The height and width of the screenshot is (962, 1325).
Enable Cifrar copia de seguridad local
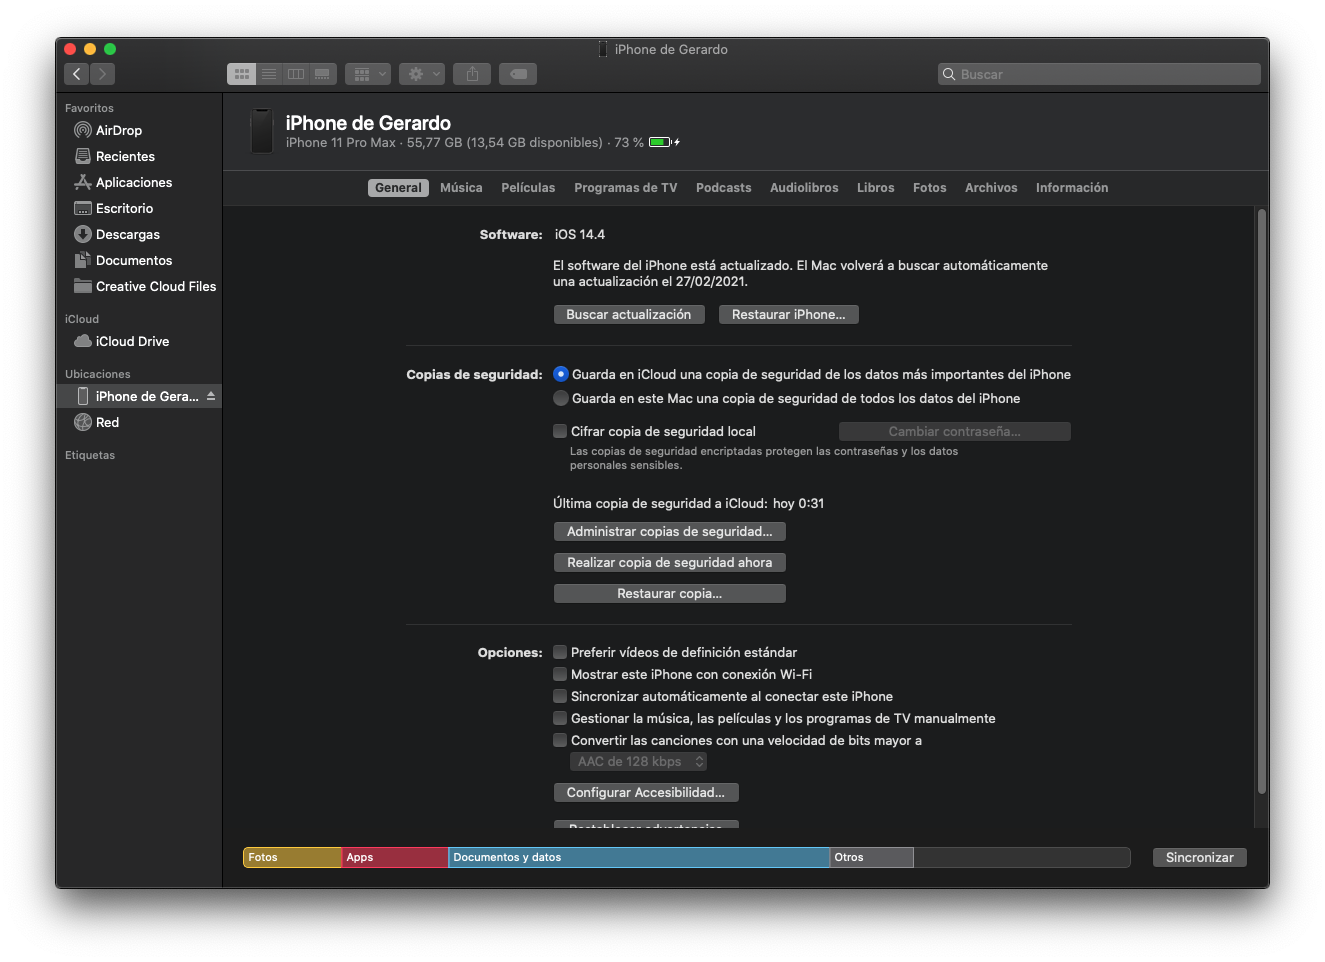[560, 431]
